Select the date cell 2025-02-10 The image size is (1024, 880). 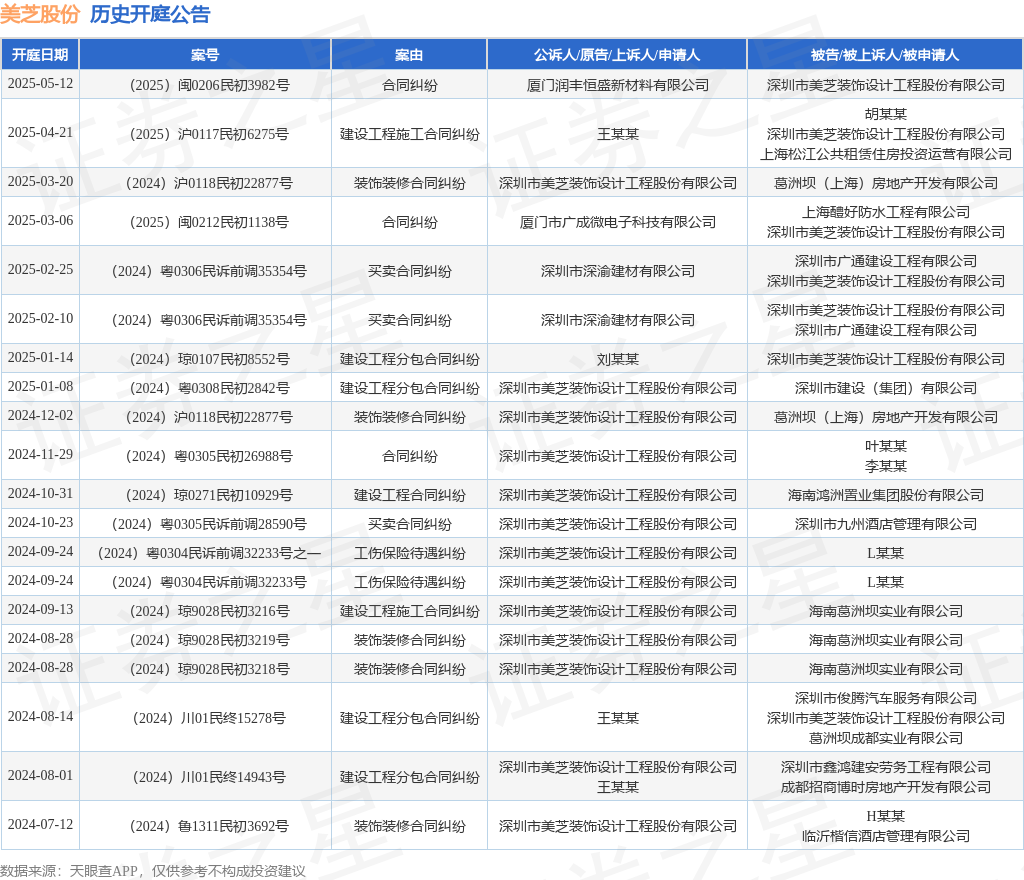[x=40, y=319]
